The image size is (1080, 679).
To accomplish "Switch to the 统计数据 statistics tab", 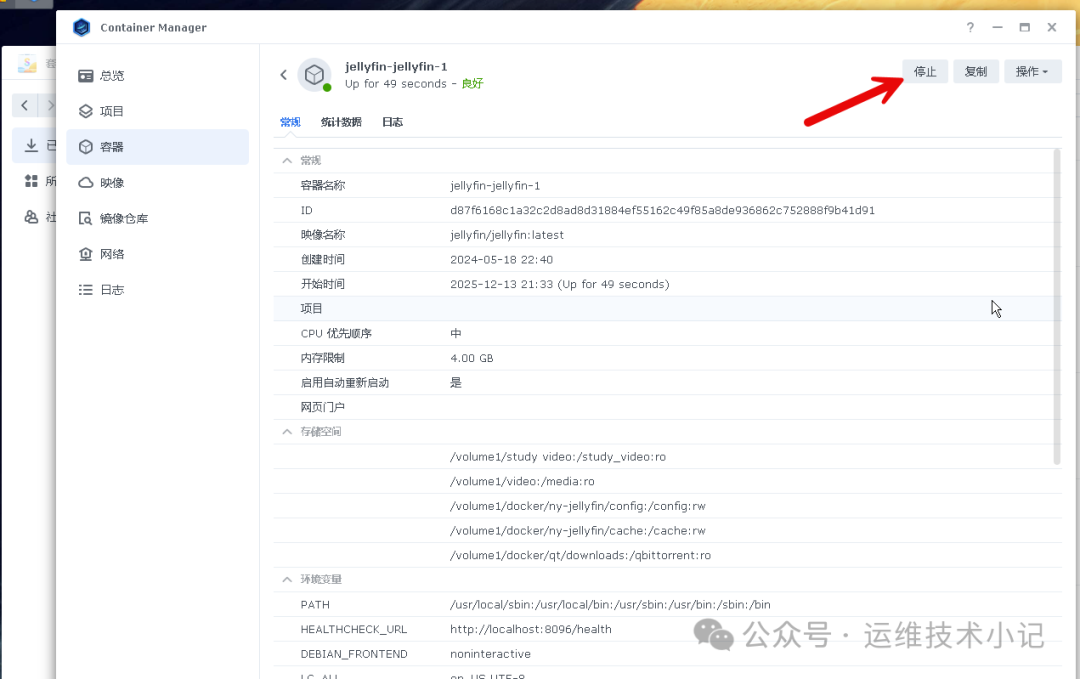I will tap(341, 122).
